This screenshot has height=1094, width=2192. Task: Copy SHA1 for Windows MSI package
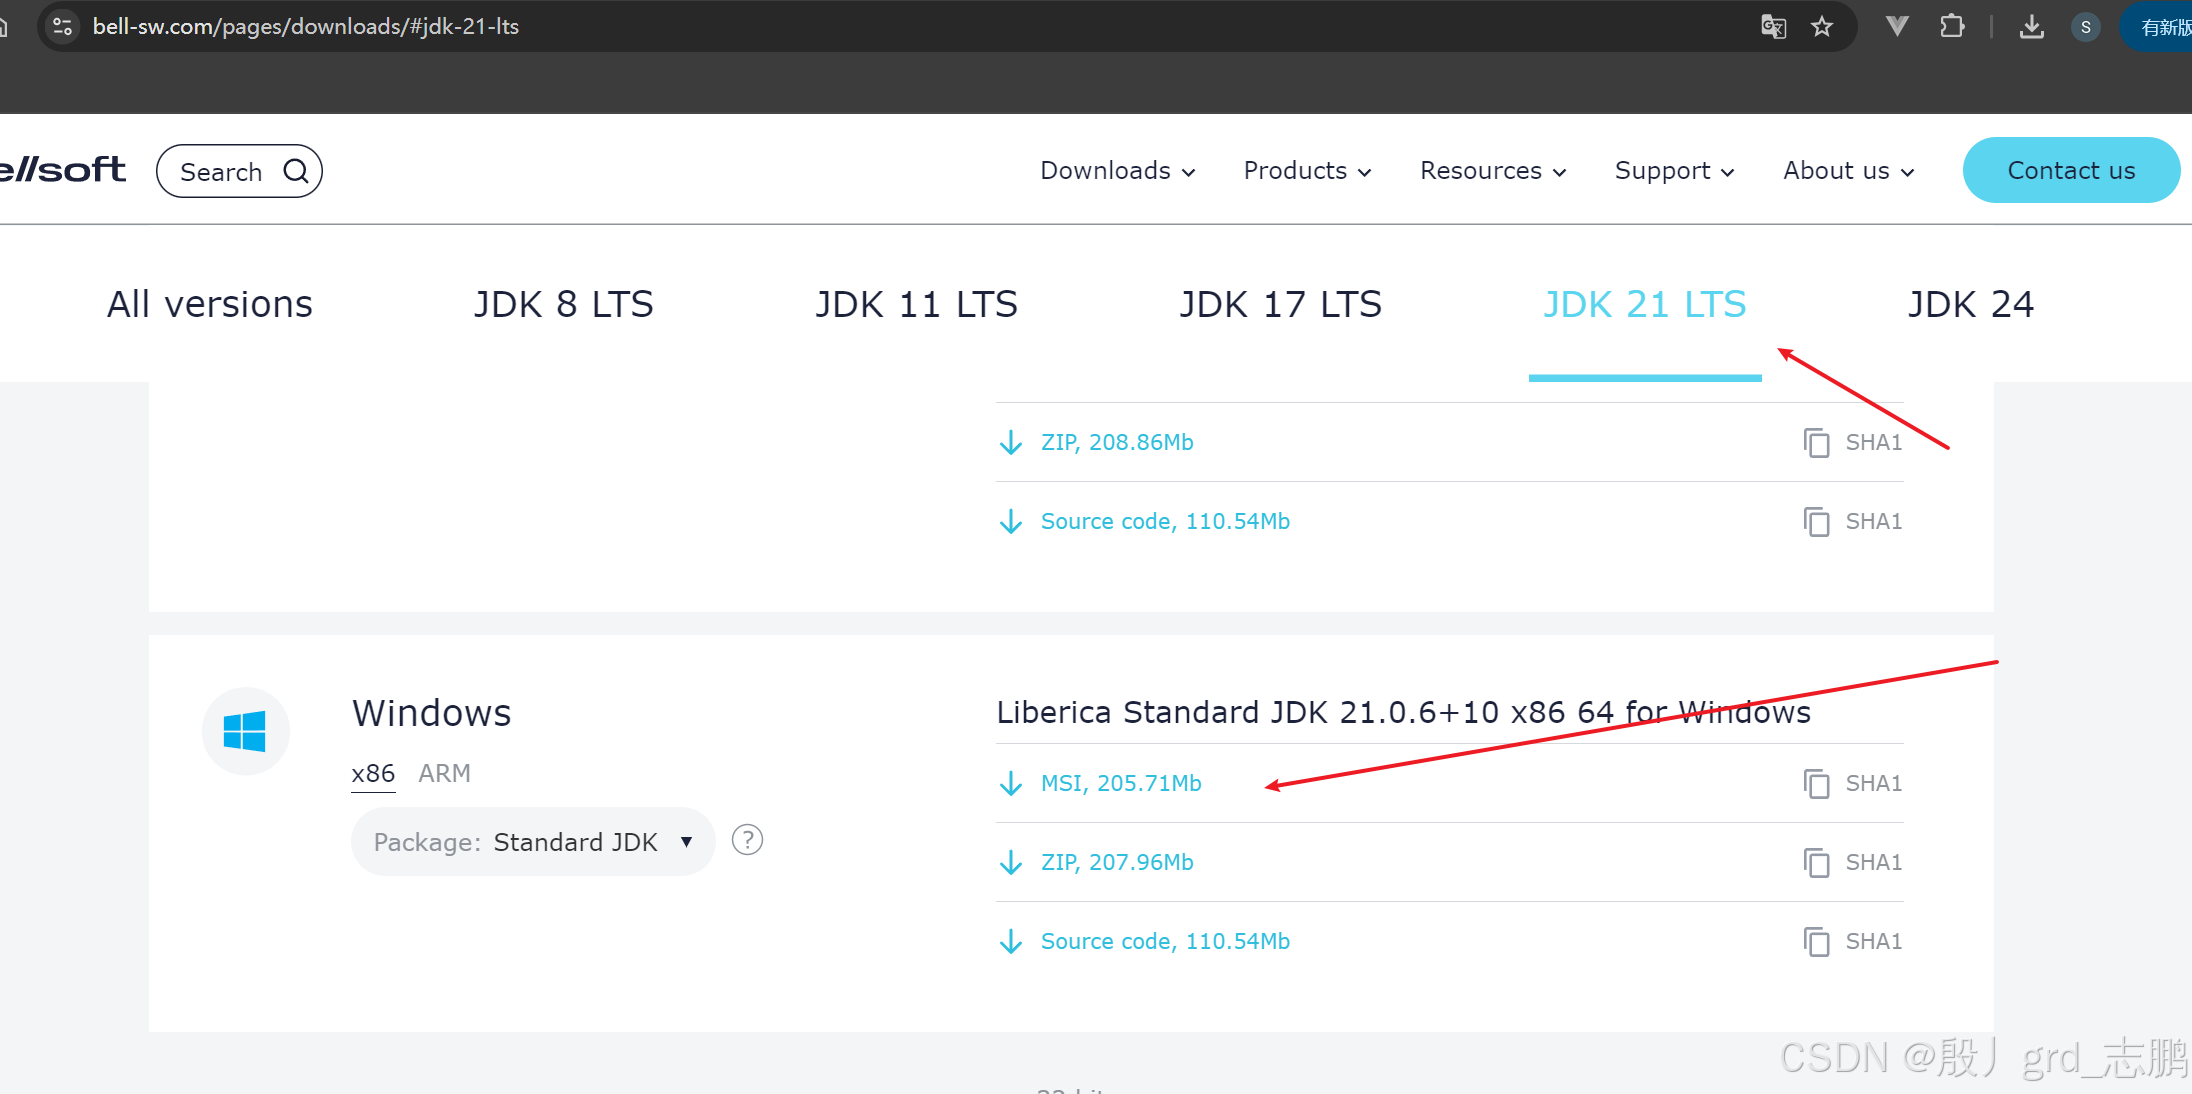(x=1852, y=783)
